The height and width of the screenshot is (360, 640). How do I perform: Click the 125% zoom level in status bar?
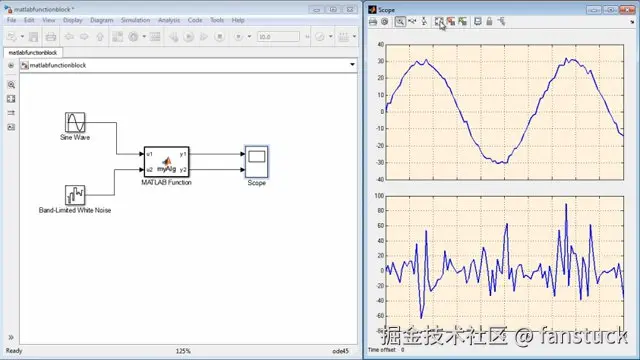click(x=183, y=351)
